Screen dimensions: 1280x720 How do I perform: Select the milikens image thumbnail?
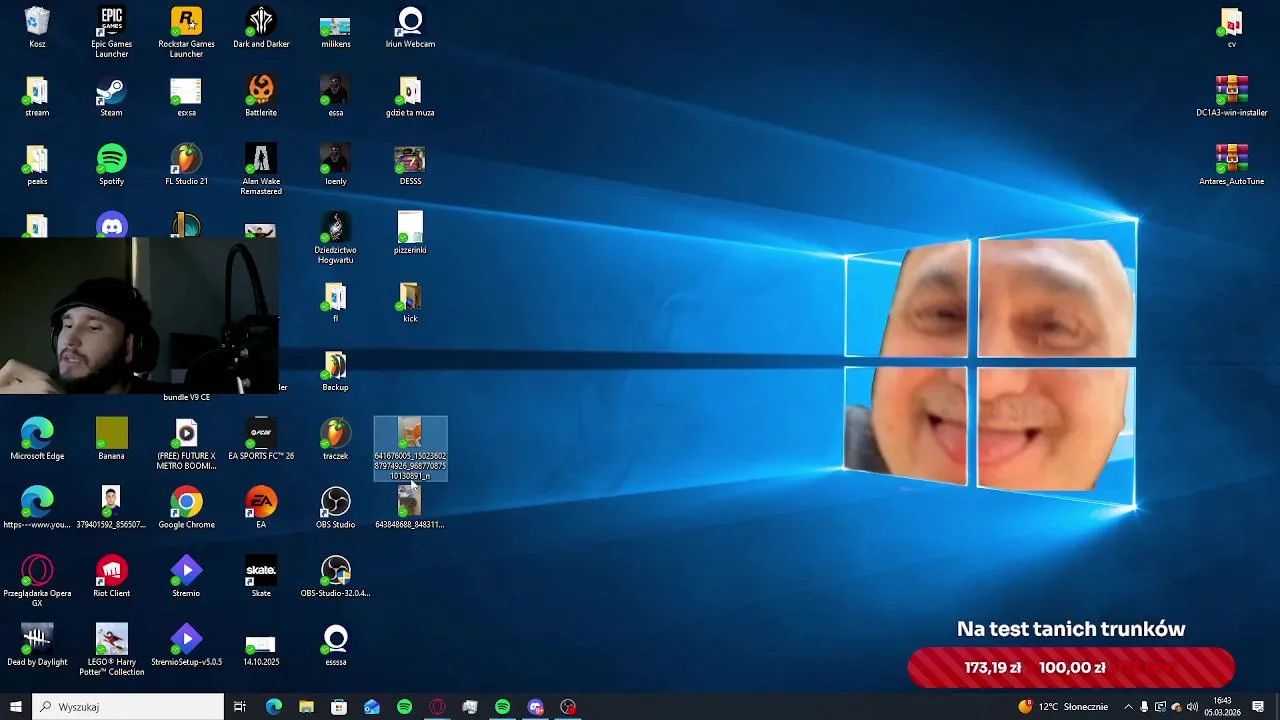335,30
